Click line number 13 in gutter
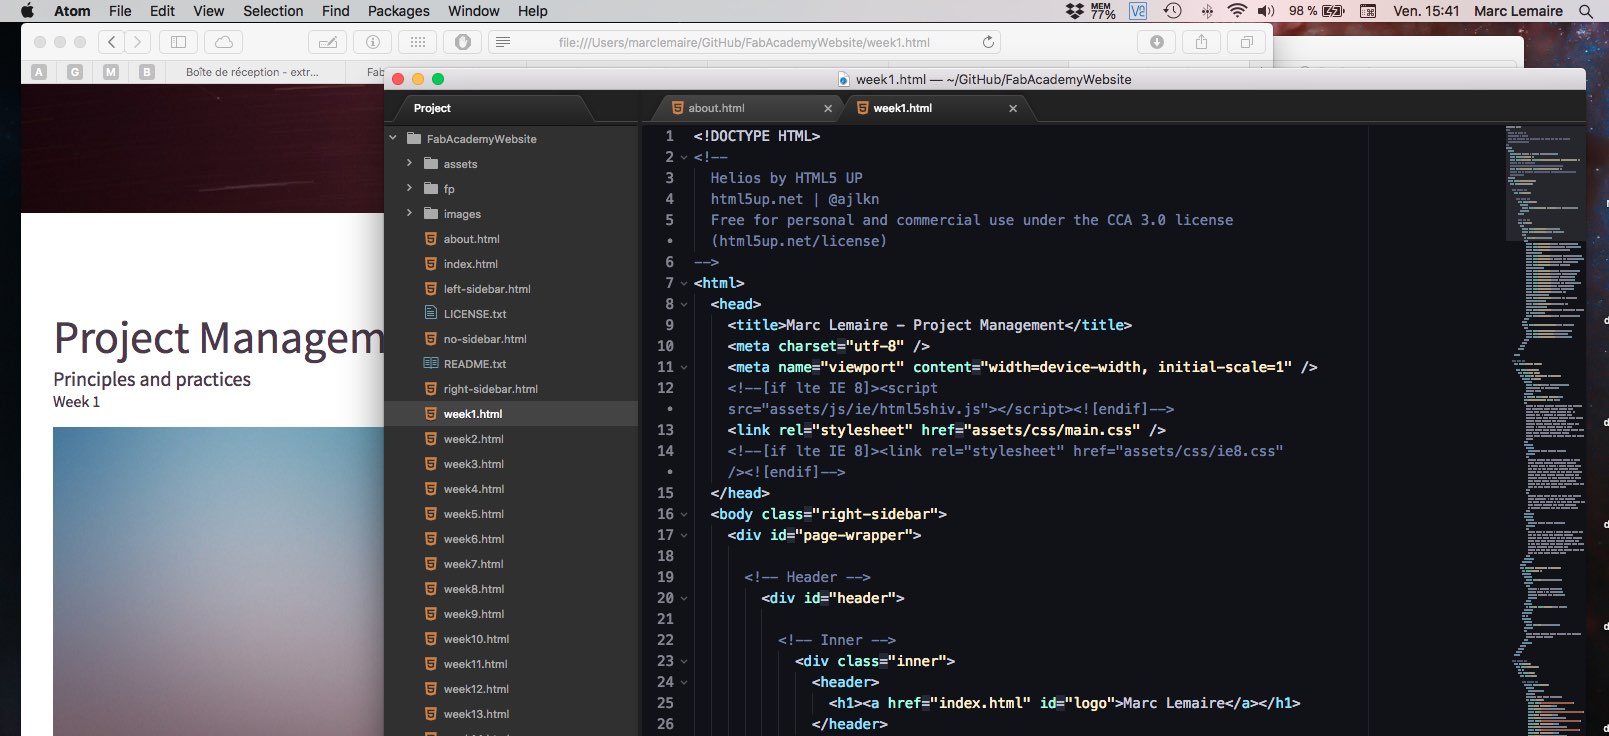Screen dimensions: 1609x736 click(665, 430)
